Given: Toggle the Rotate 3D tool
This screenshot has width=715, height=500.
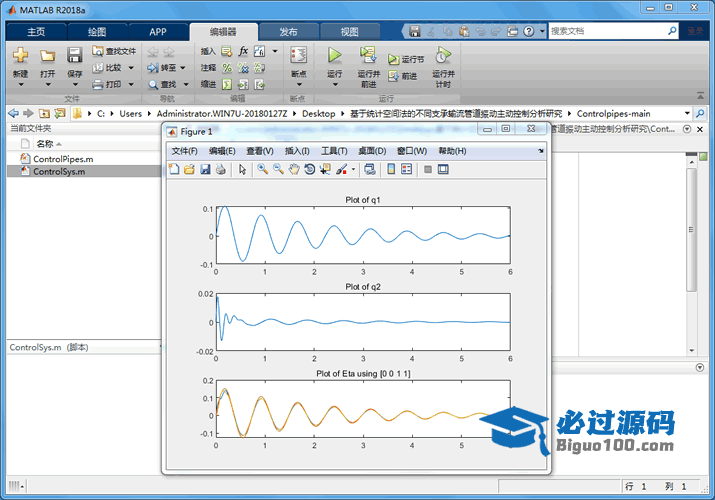Looking at the screenshot, I should (310, 170).
